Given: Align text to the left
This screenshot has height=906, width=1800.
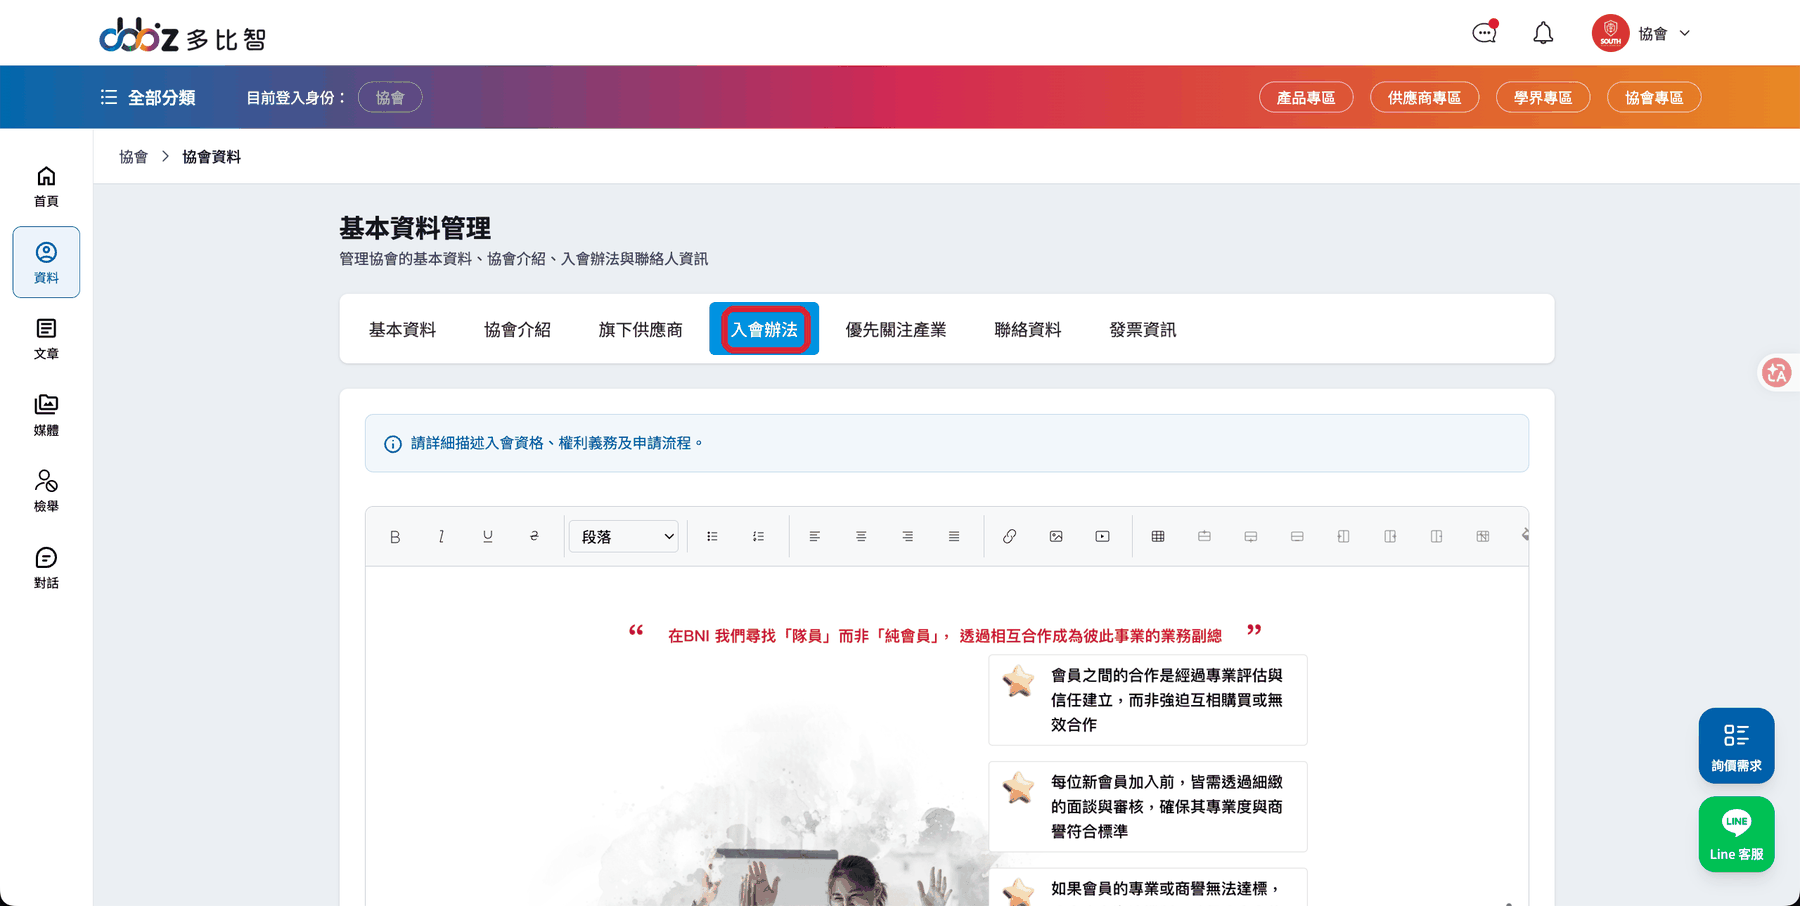Looking at the screenshot, I should click(815, 537).
